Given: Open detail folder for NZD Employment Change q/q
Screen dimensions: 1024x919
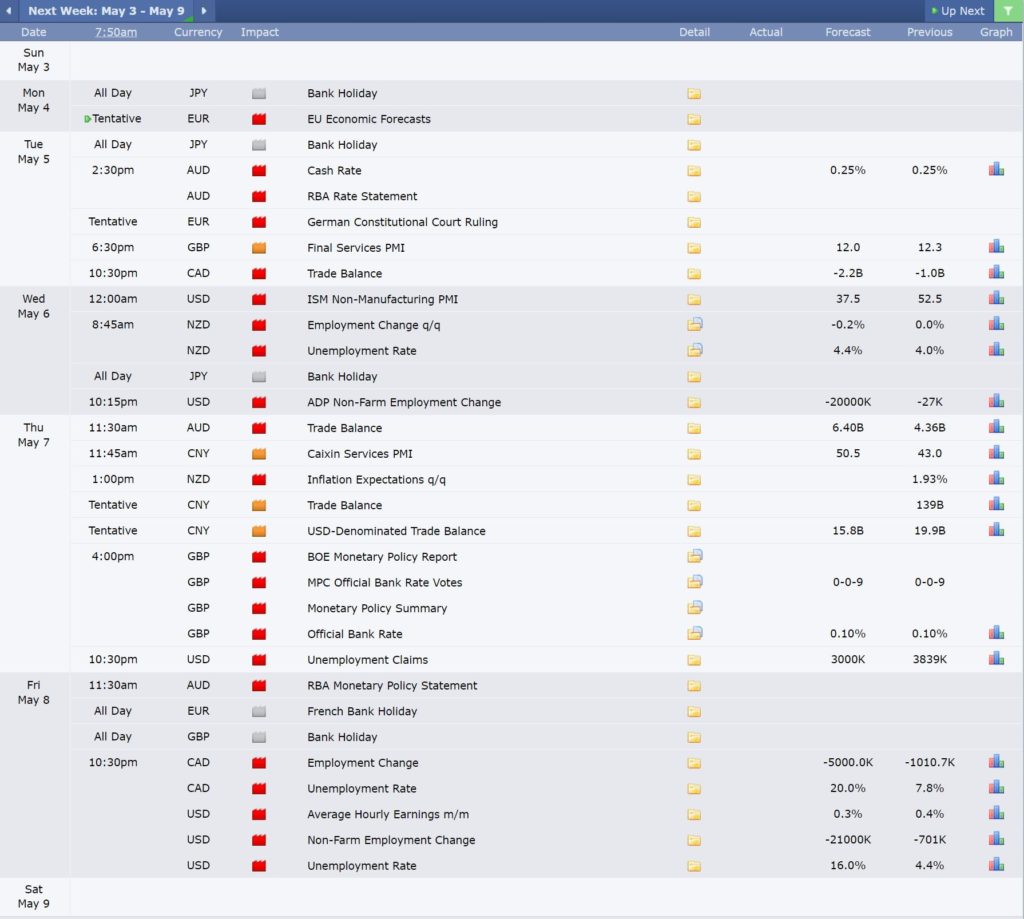Looking at the screenshot, I should pos(694,325).
